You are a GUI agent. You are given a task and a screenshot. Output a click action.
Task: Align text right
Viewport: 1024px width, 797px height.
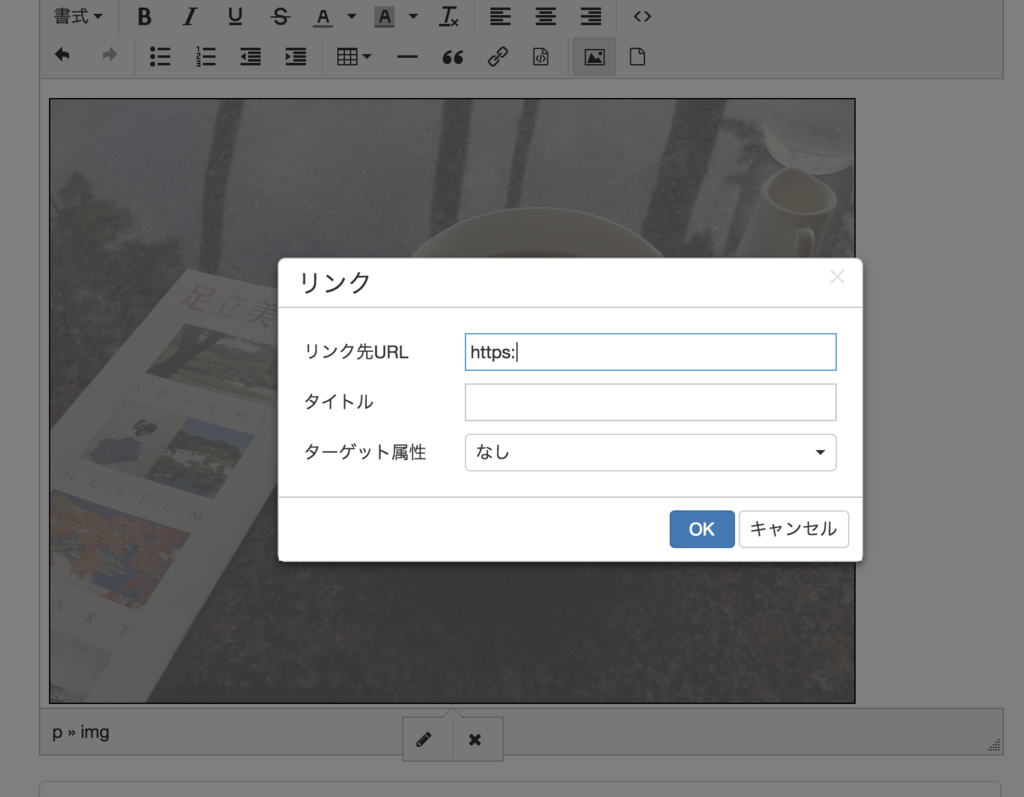click(x=591, y=17)
